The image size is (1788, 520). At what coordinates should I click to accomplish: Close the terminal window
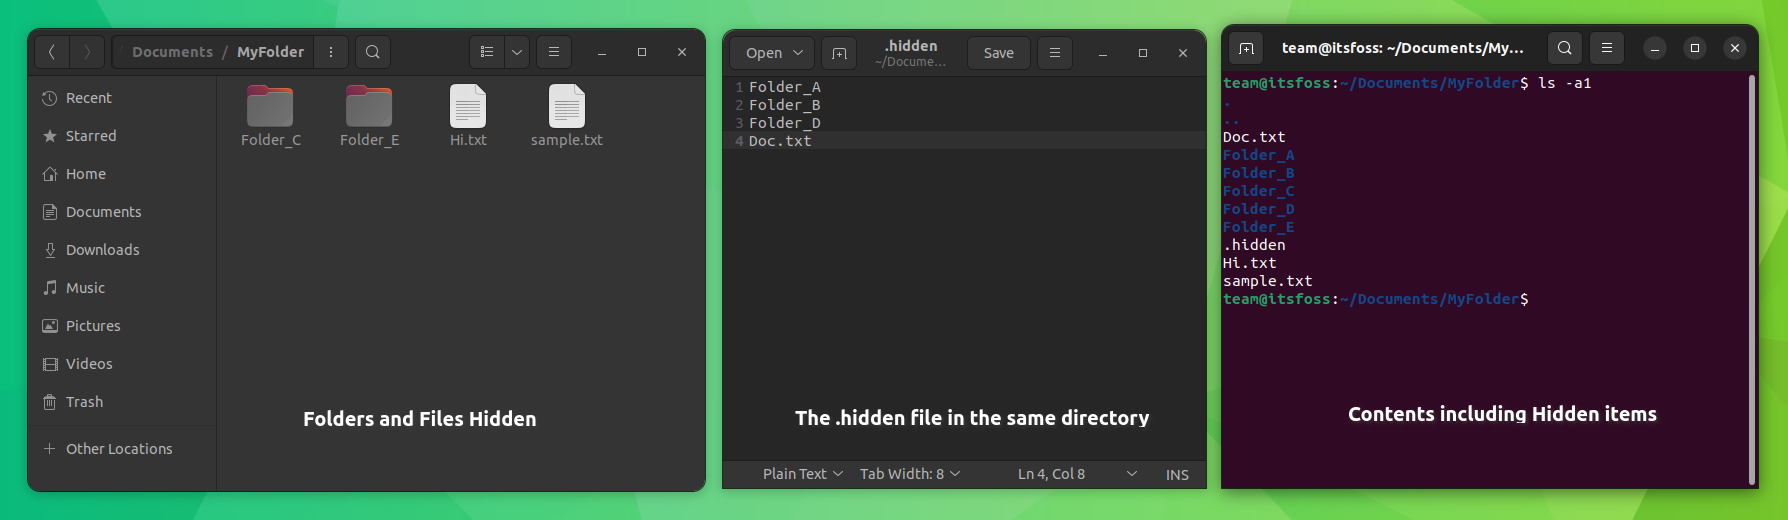click(1735, 48)
